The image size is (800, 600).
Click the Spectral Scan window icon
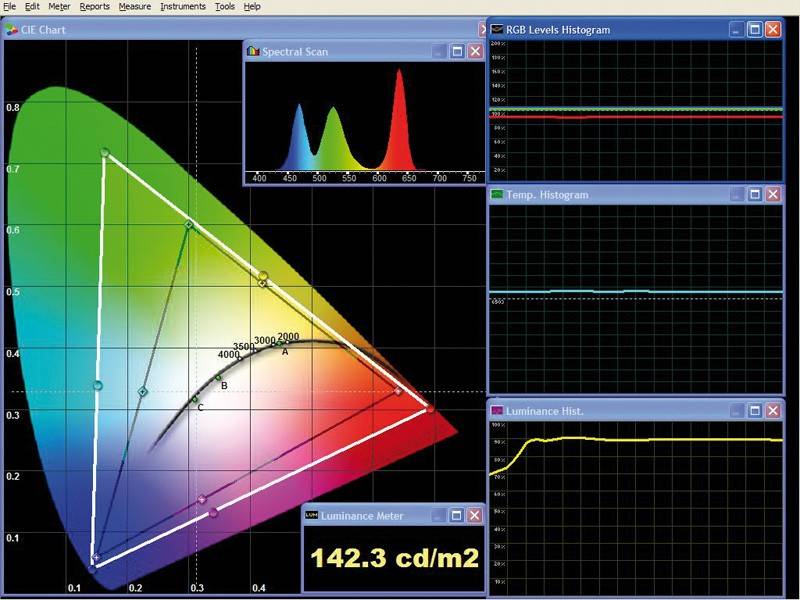click(253, 51)
